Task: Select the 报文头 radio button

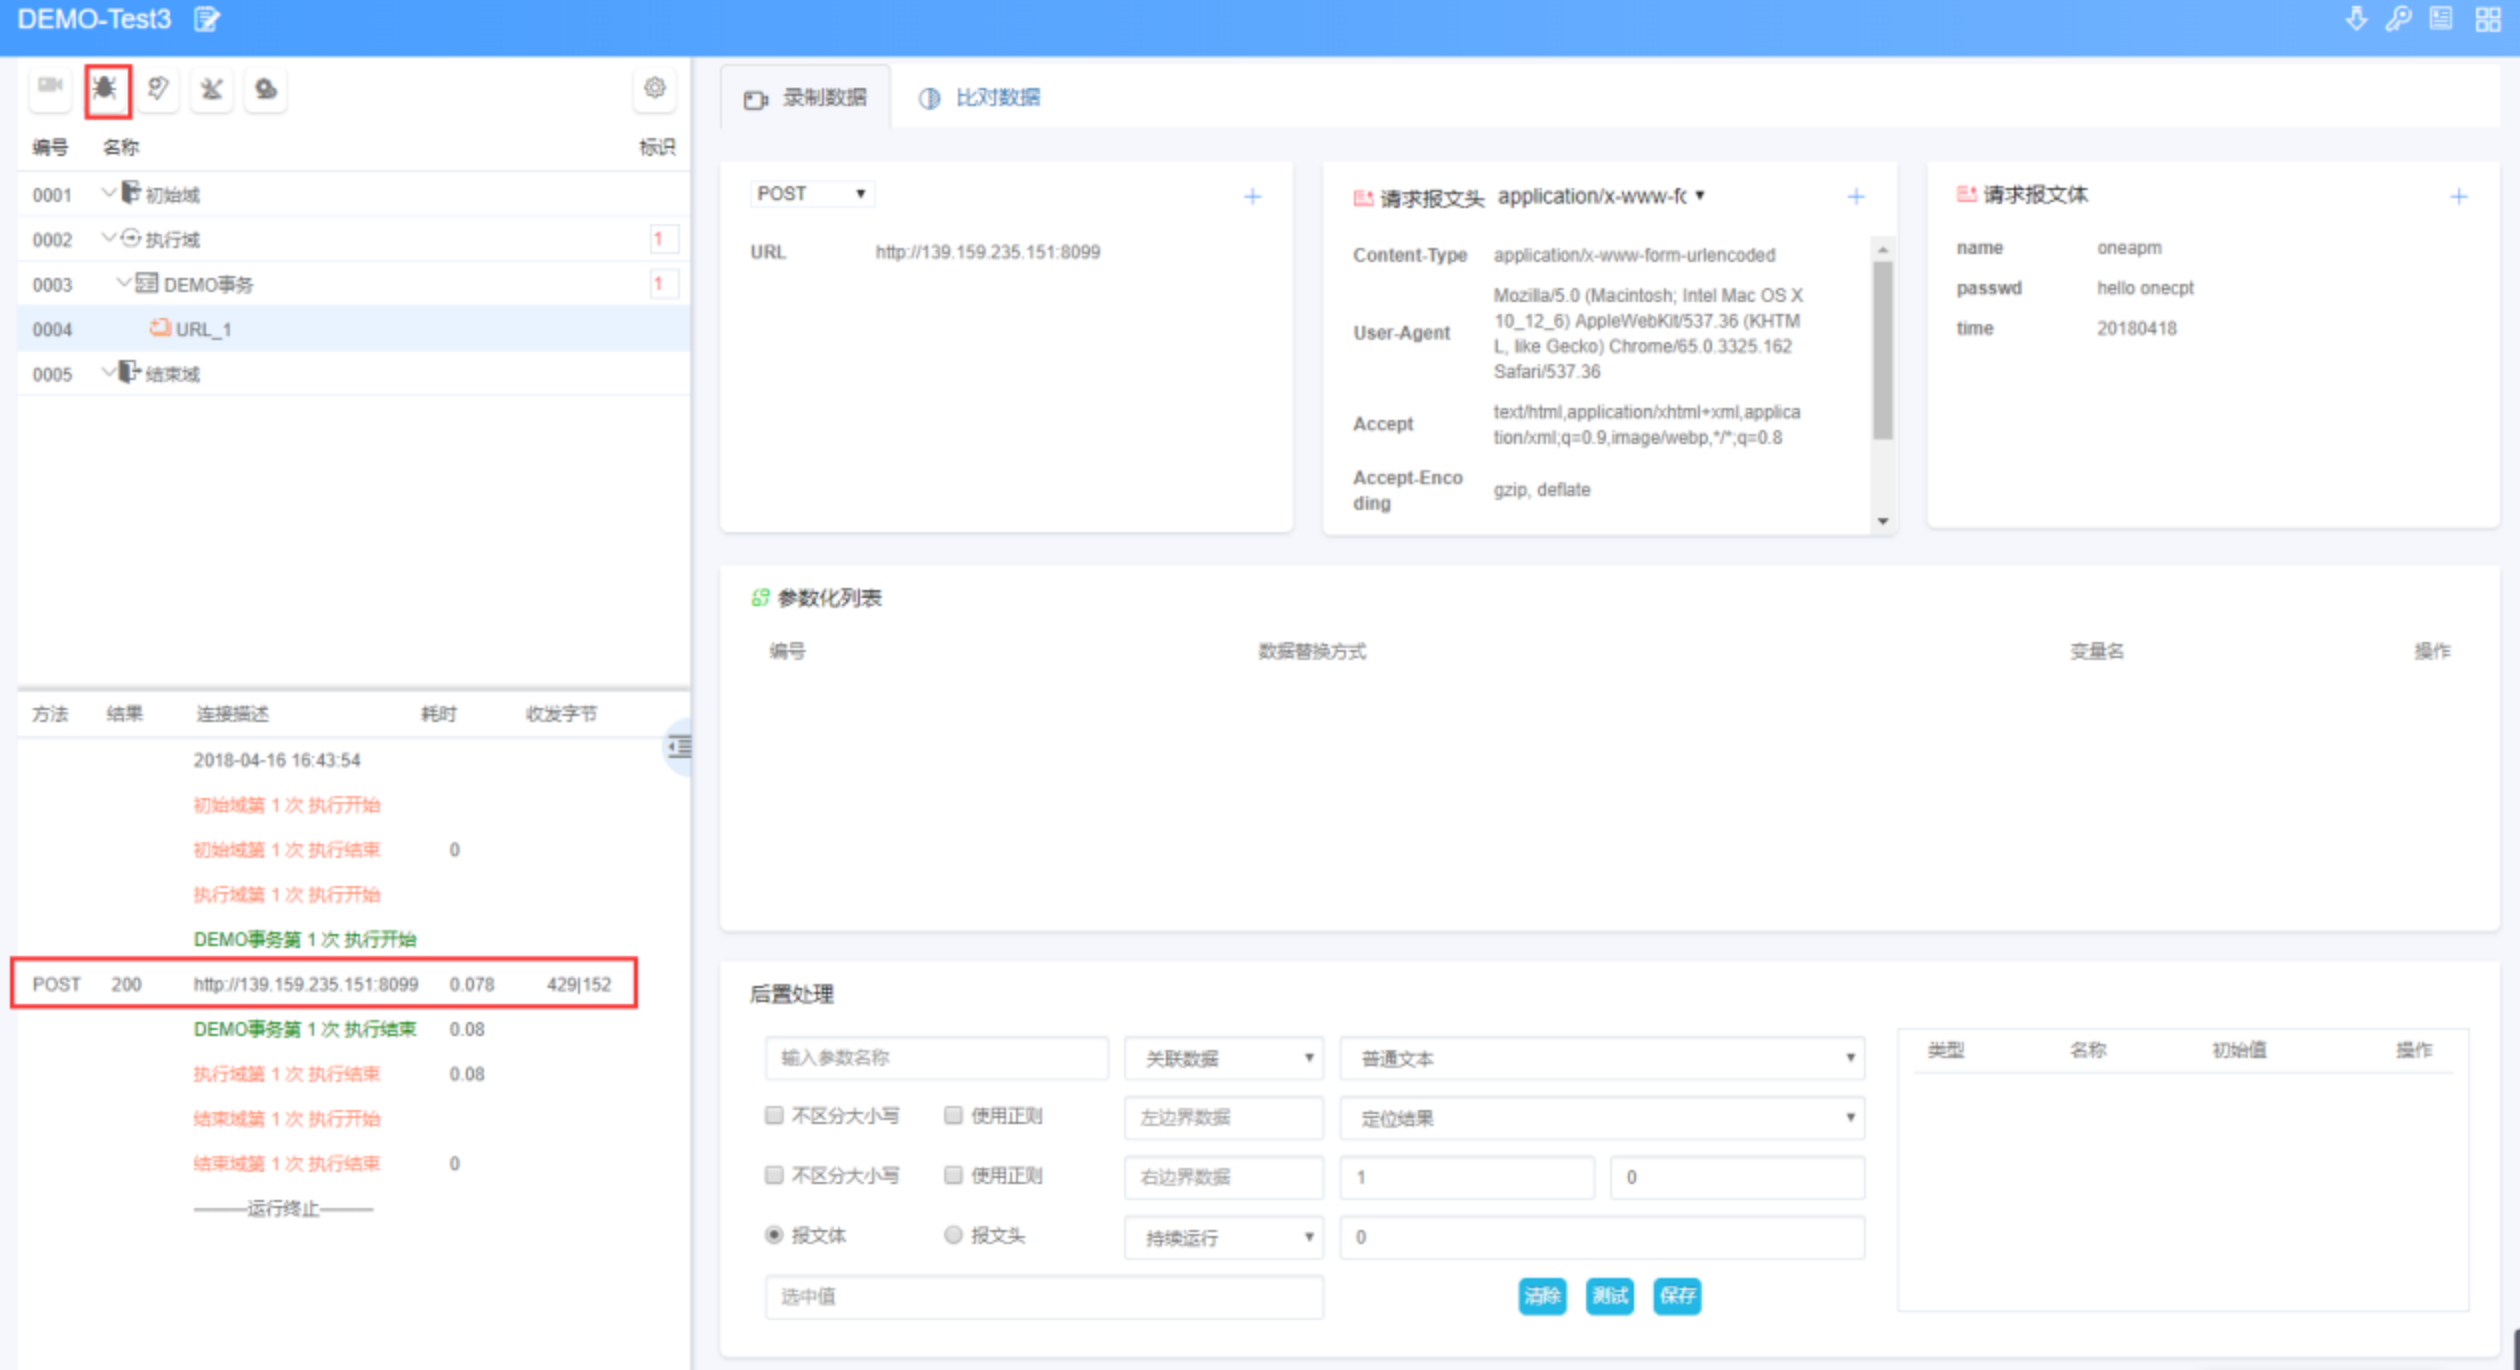Action: (x=953, y=1235)
